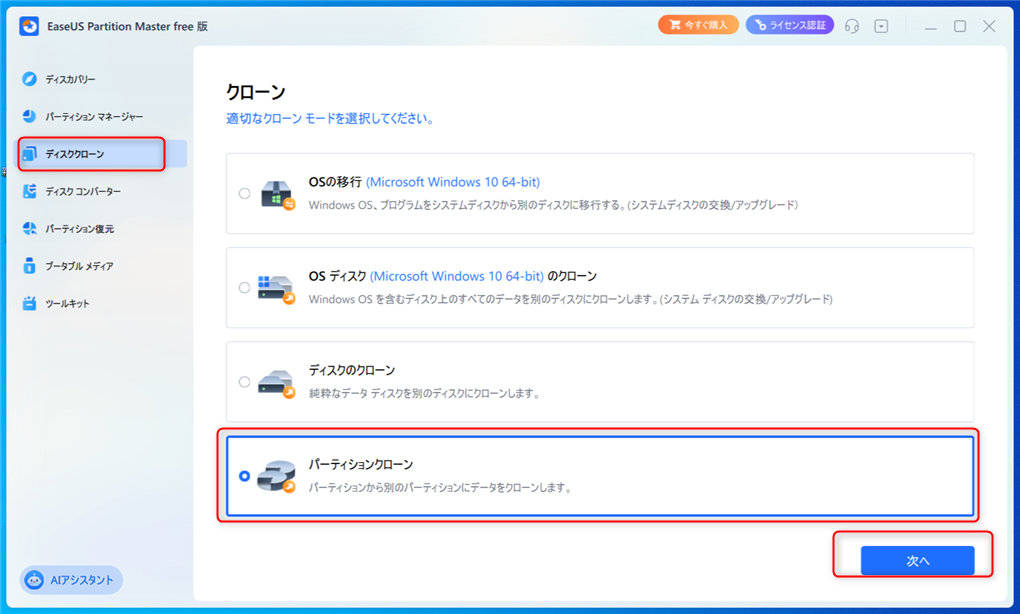Image resolution: width=1020 pixels, height=614 pixels.
Task: Click the 純粋なデータ ディスク description text
Action: 424,394
